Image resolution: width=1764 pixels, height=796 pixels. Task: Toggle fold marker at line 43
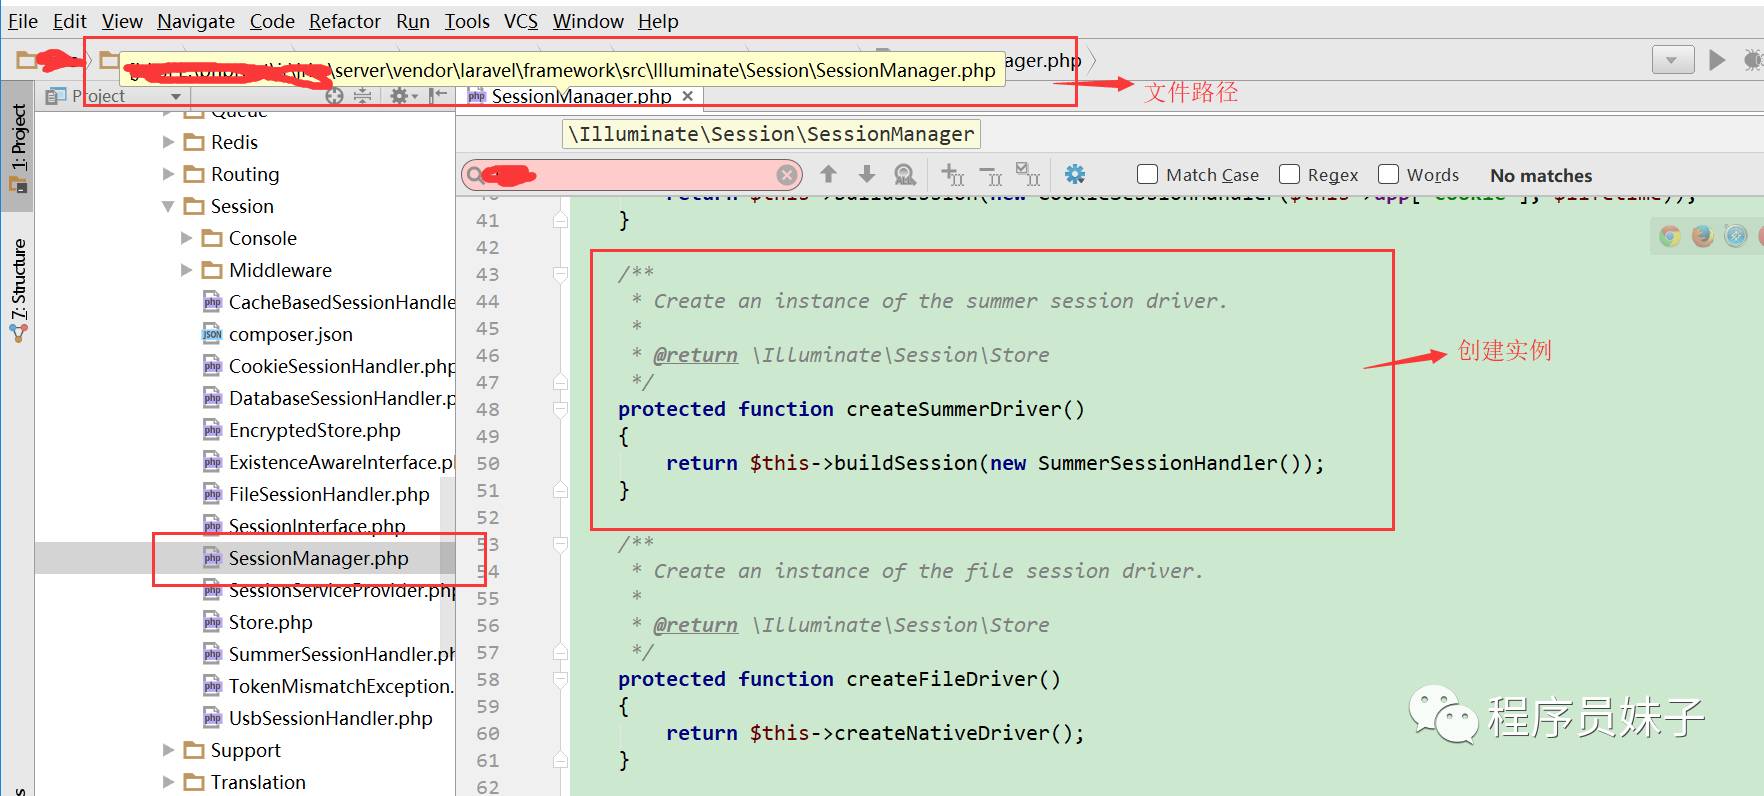[x=560, y=274]
